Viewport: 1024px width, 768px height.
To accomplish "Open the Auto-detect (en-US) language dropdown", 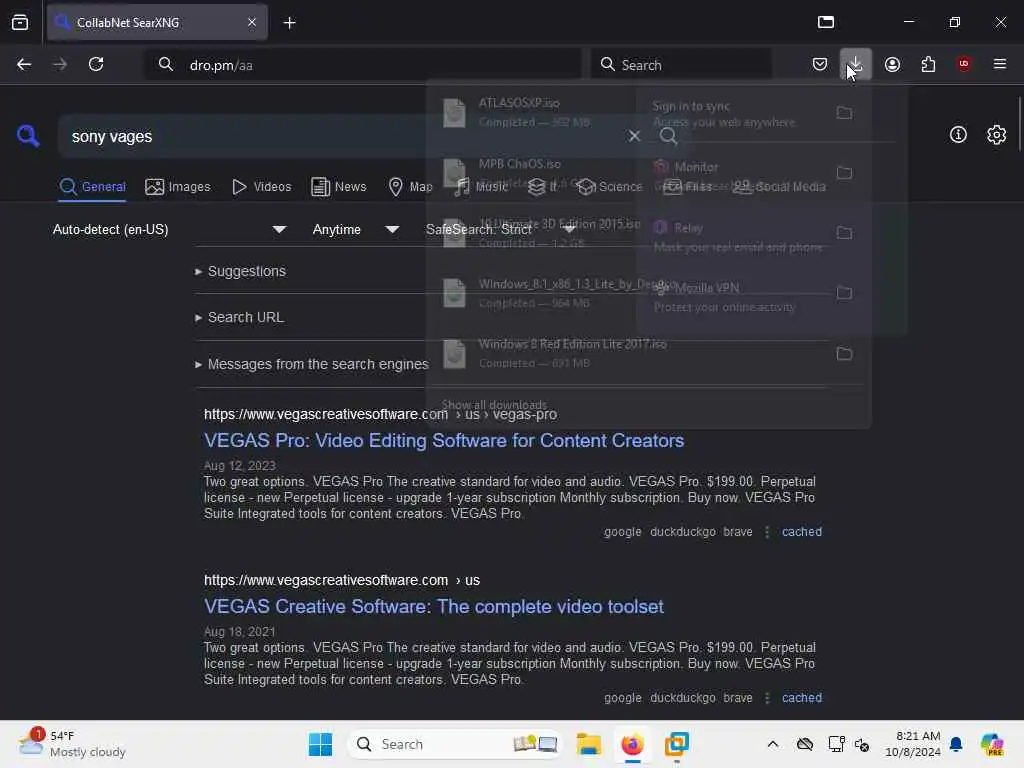I will click(169, 230).
